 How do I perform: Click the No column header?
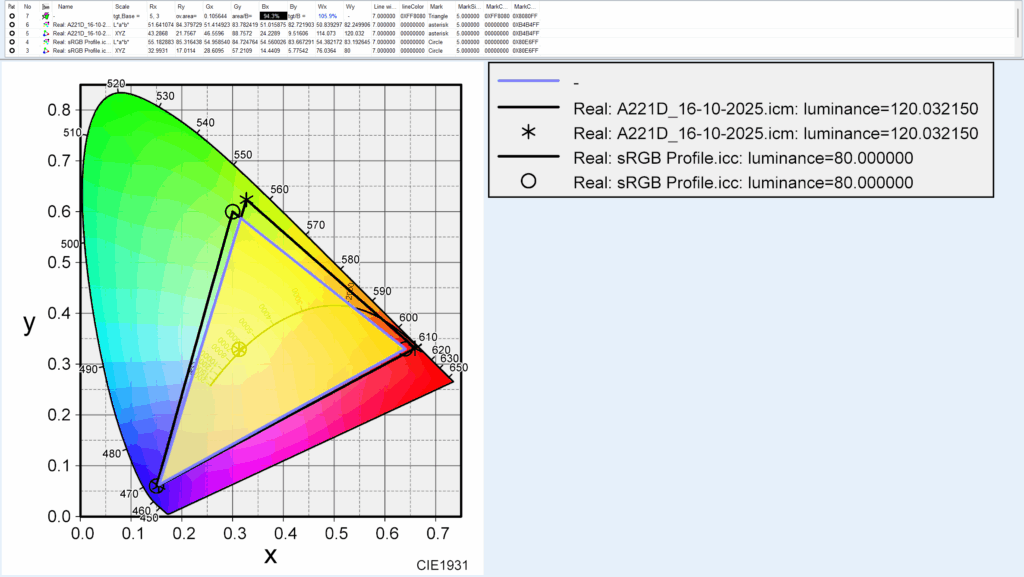27,7
